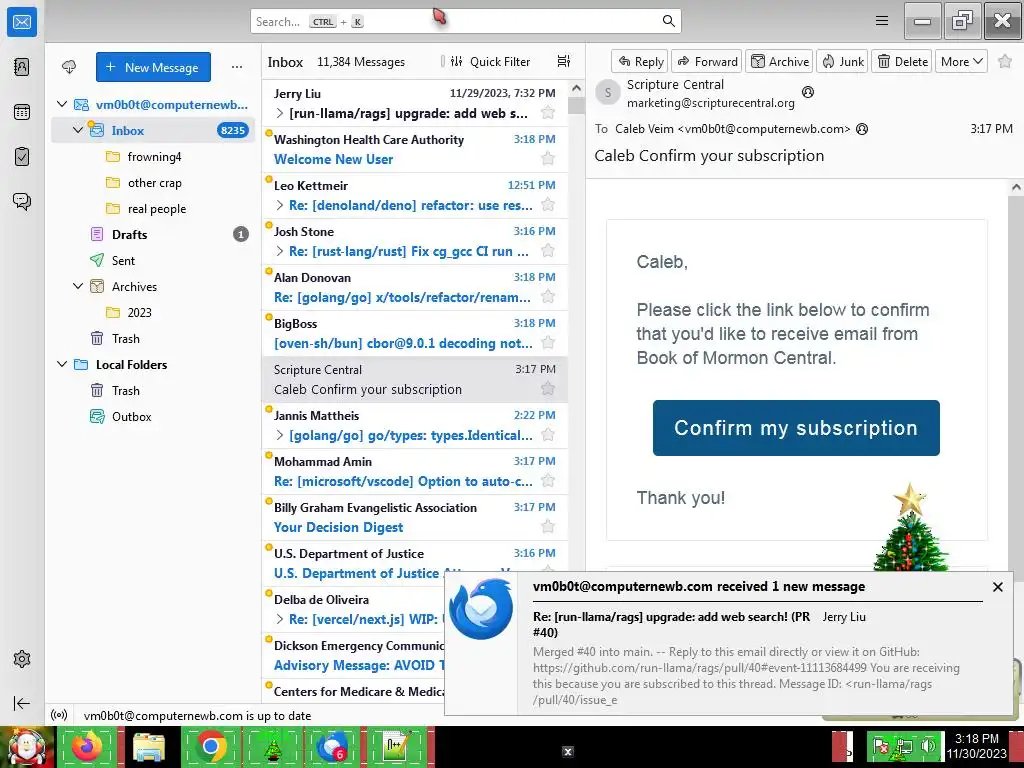Star the Josh Stone message
This screenshot has height=768, width=1024.
tap(548, 250)
